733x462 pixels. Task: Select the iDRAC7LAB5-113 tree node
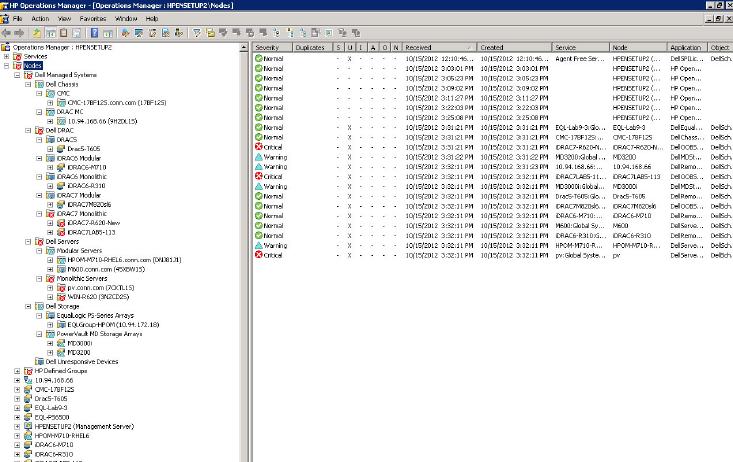(x=91, y=232)
